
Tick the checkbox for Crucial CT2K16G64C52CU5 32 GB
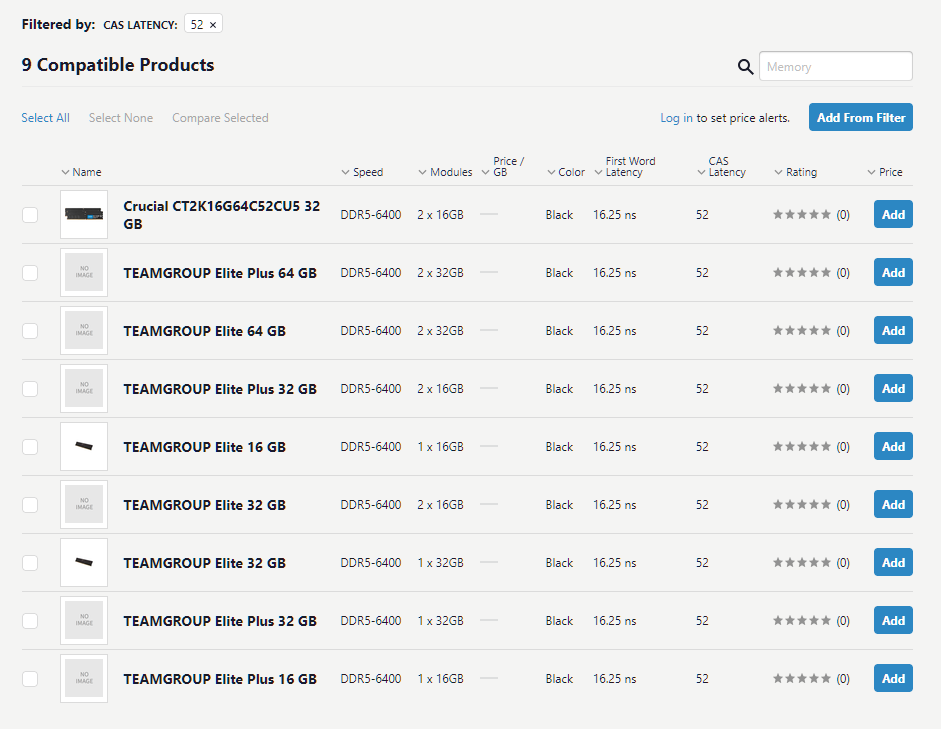coord(30,215)
